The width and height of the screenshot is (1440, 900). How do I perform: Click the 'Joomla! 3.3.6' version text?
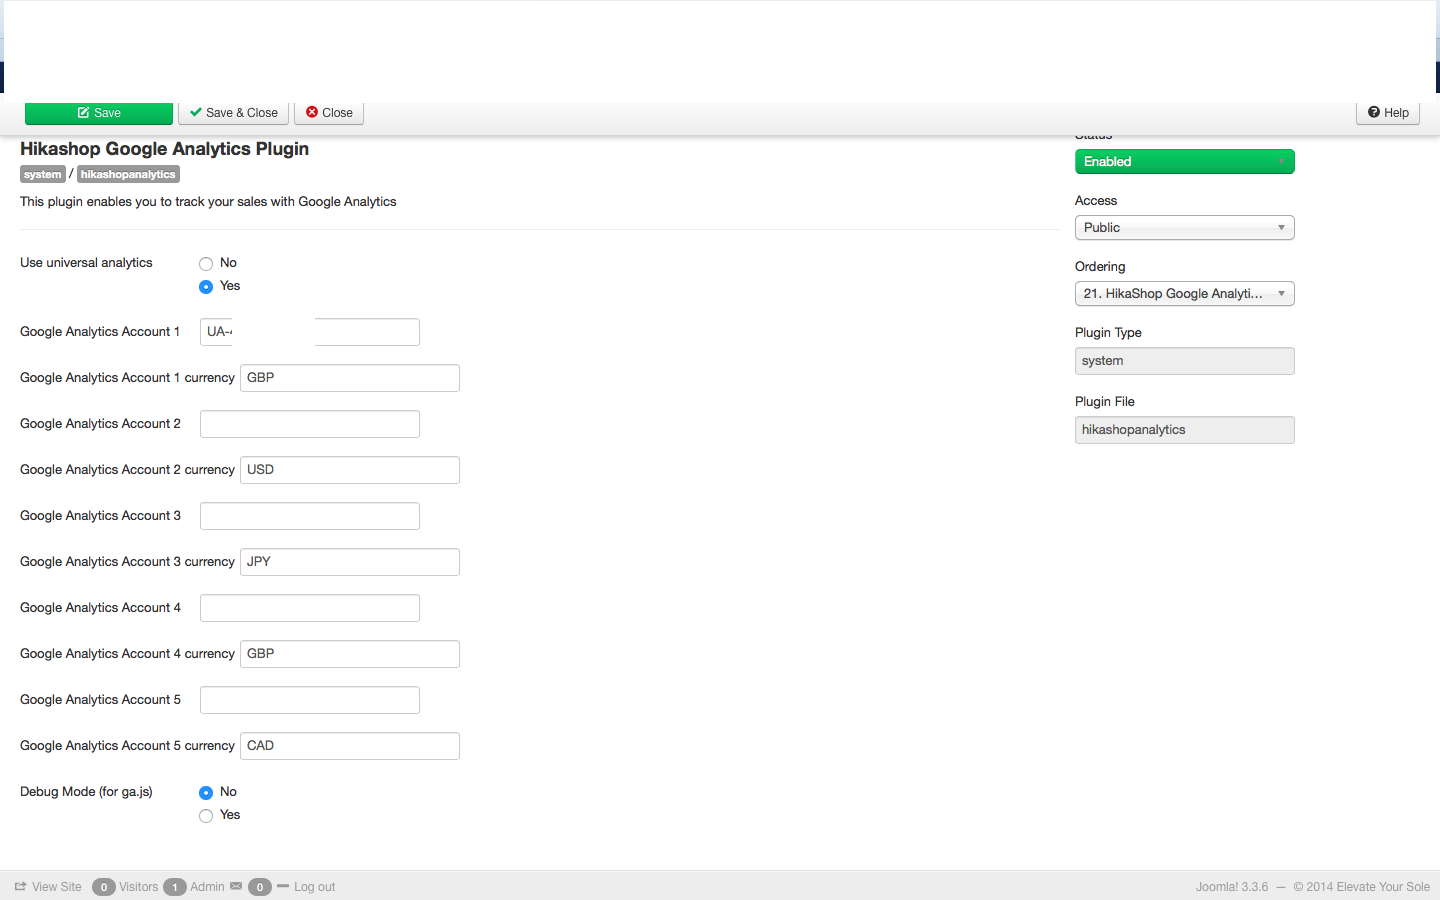click(x=1232, y=887)
